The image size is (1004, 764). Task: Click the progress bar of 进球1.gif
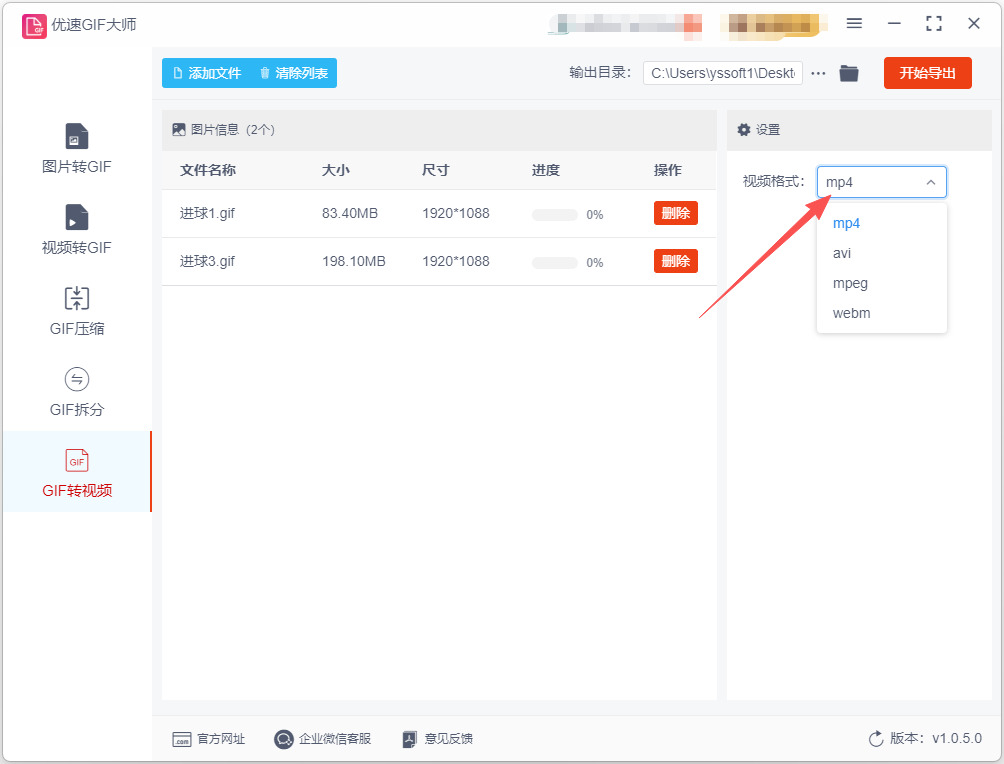pos(555,215)
